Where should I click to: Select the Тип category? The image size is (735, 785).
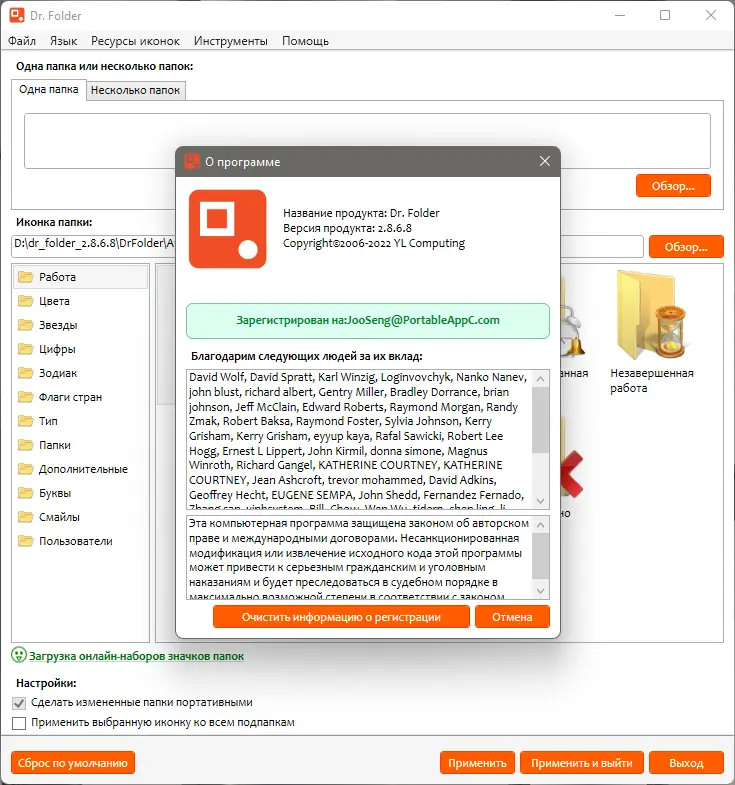tap(81, 421)
